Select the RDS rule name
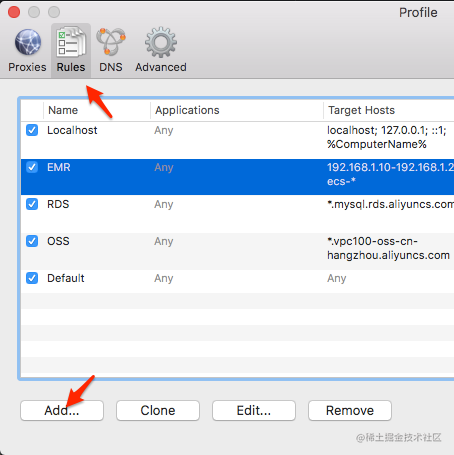 tap(58, 204)
